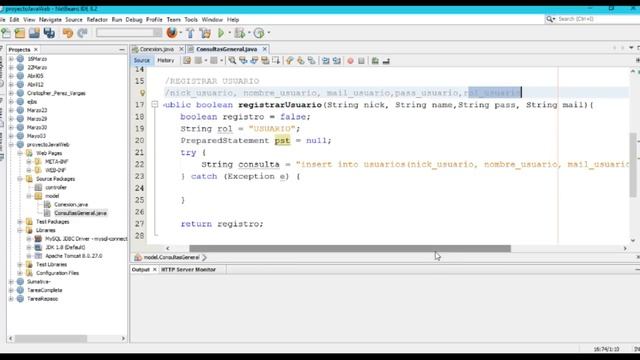Collapse the proyectoJavaWeb project node
The width and height of the screenshot is (640, 360).
point(11,144)
